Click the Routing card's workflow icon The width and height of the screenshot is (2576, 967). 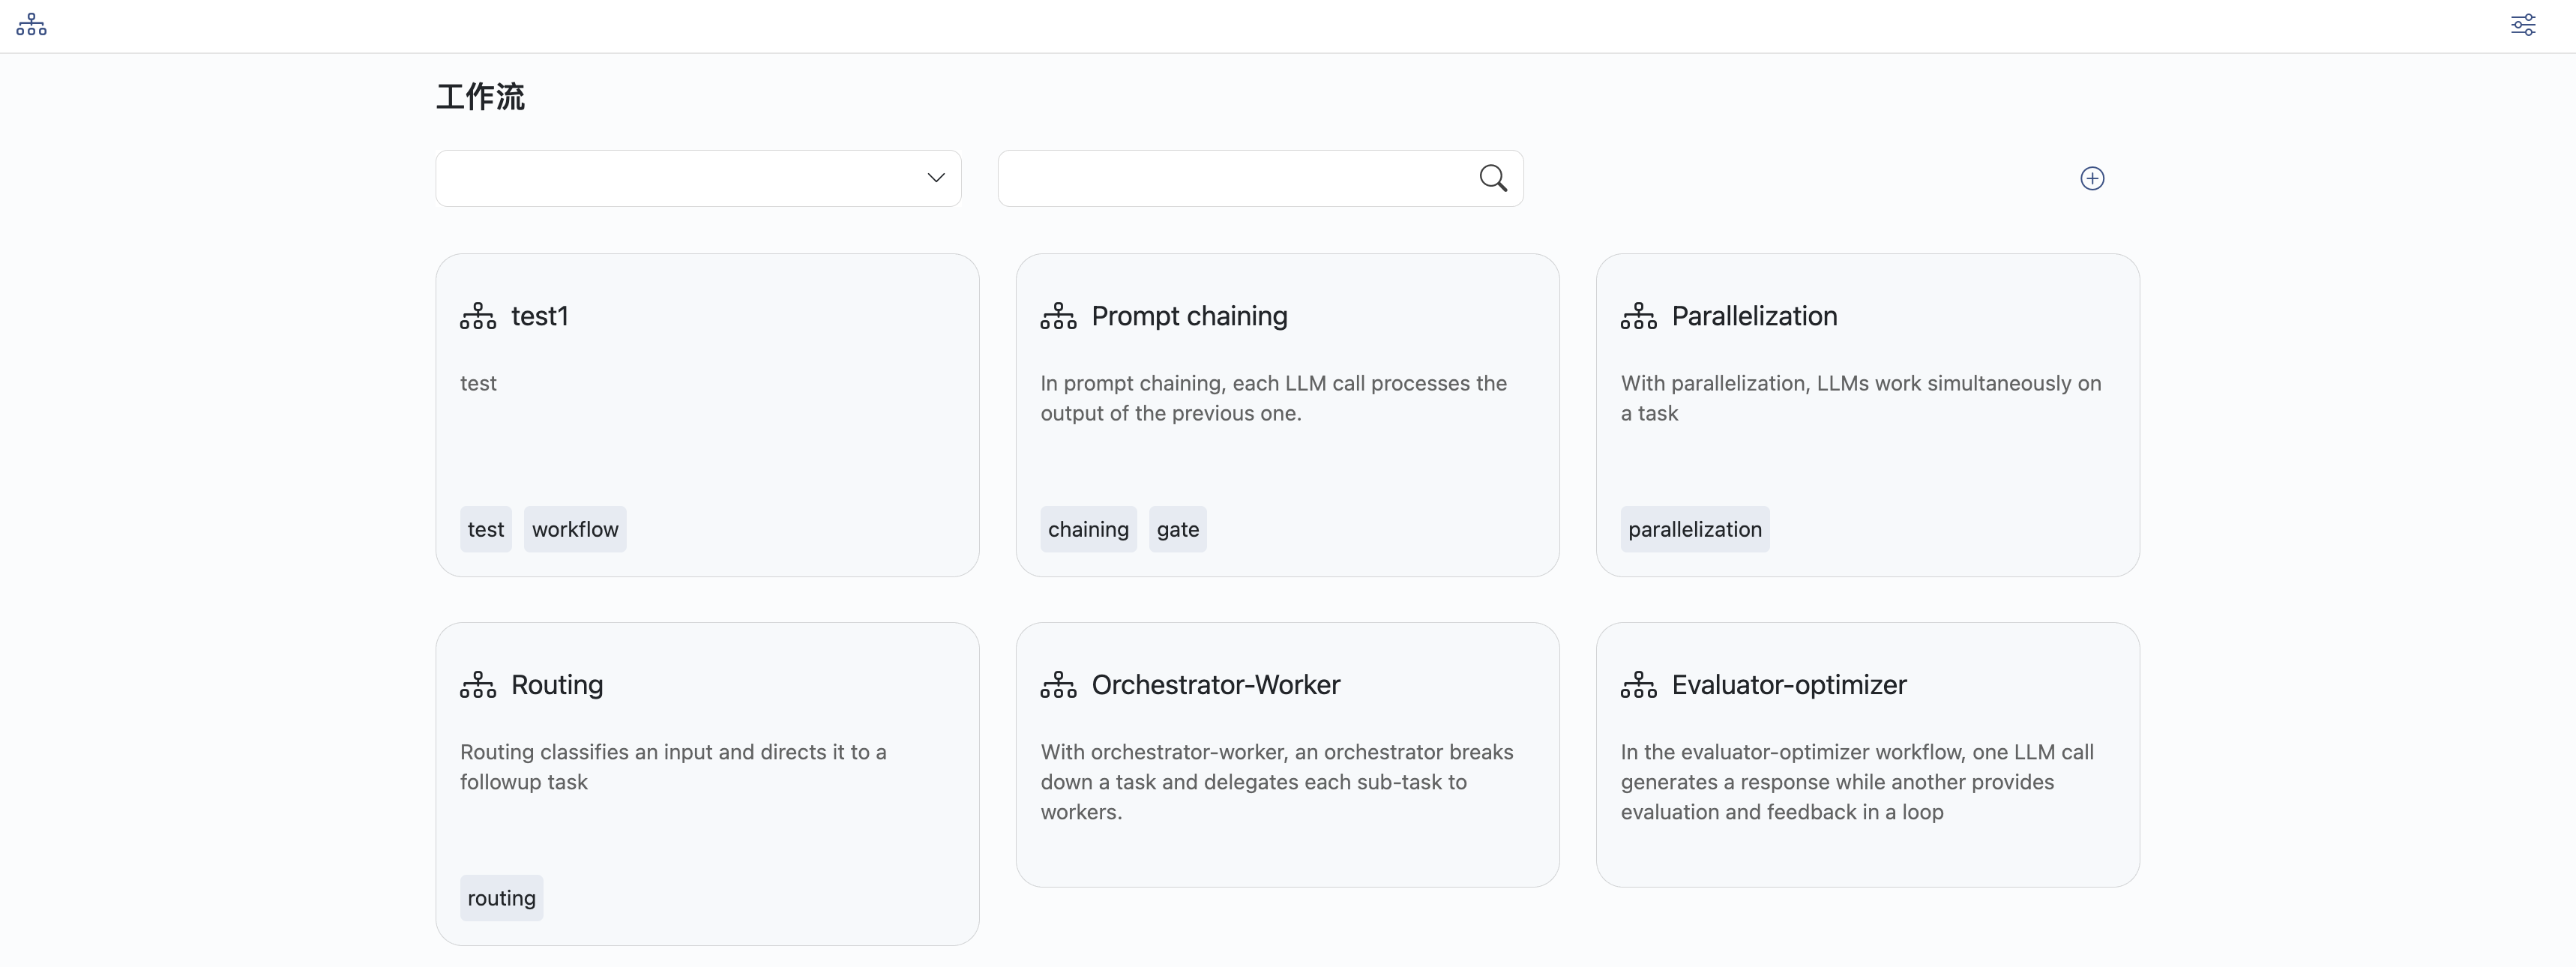point(478,685)
